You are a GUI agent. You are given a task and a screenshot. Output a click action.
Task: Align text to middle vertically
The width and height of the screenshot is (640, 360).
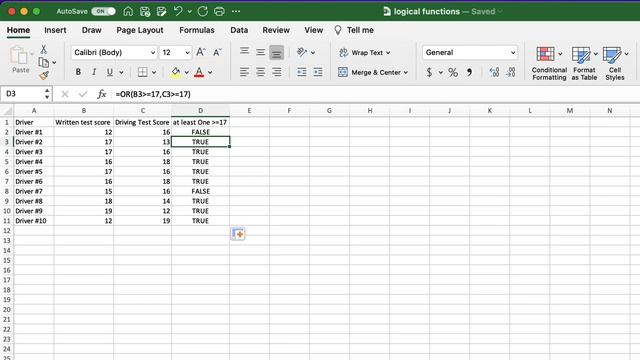260,52
